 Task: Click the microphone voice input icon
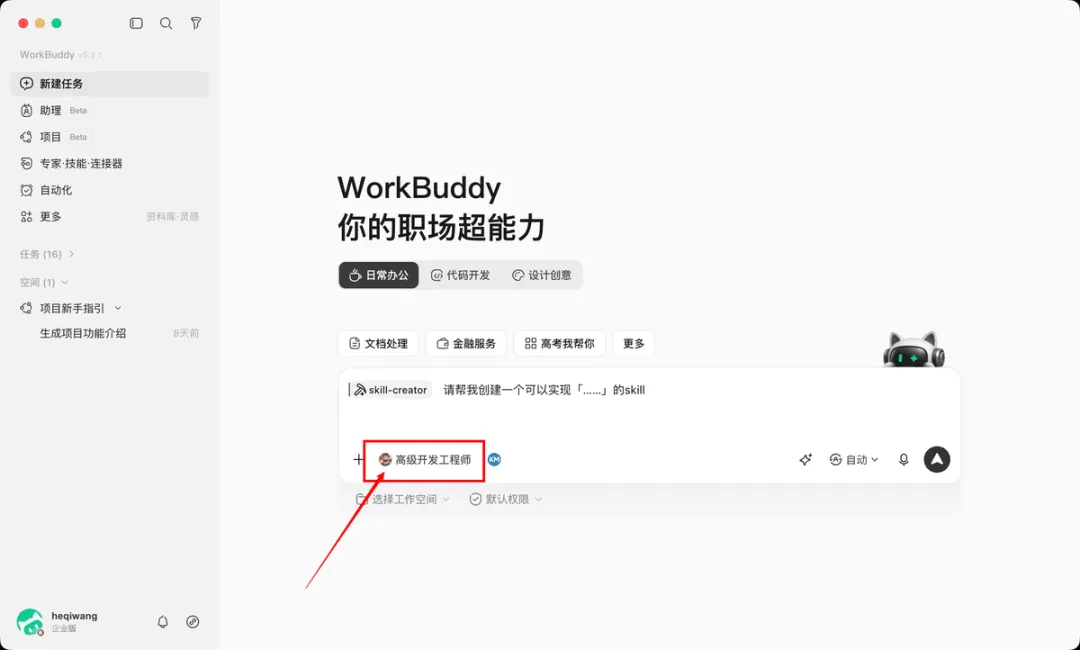904,459
